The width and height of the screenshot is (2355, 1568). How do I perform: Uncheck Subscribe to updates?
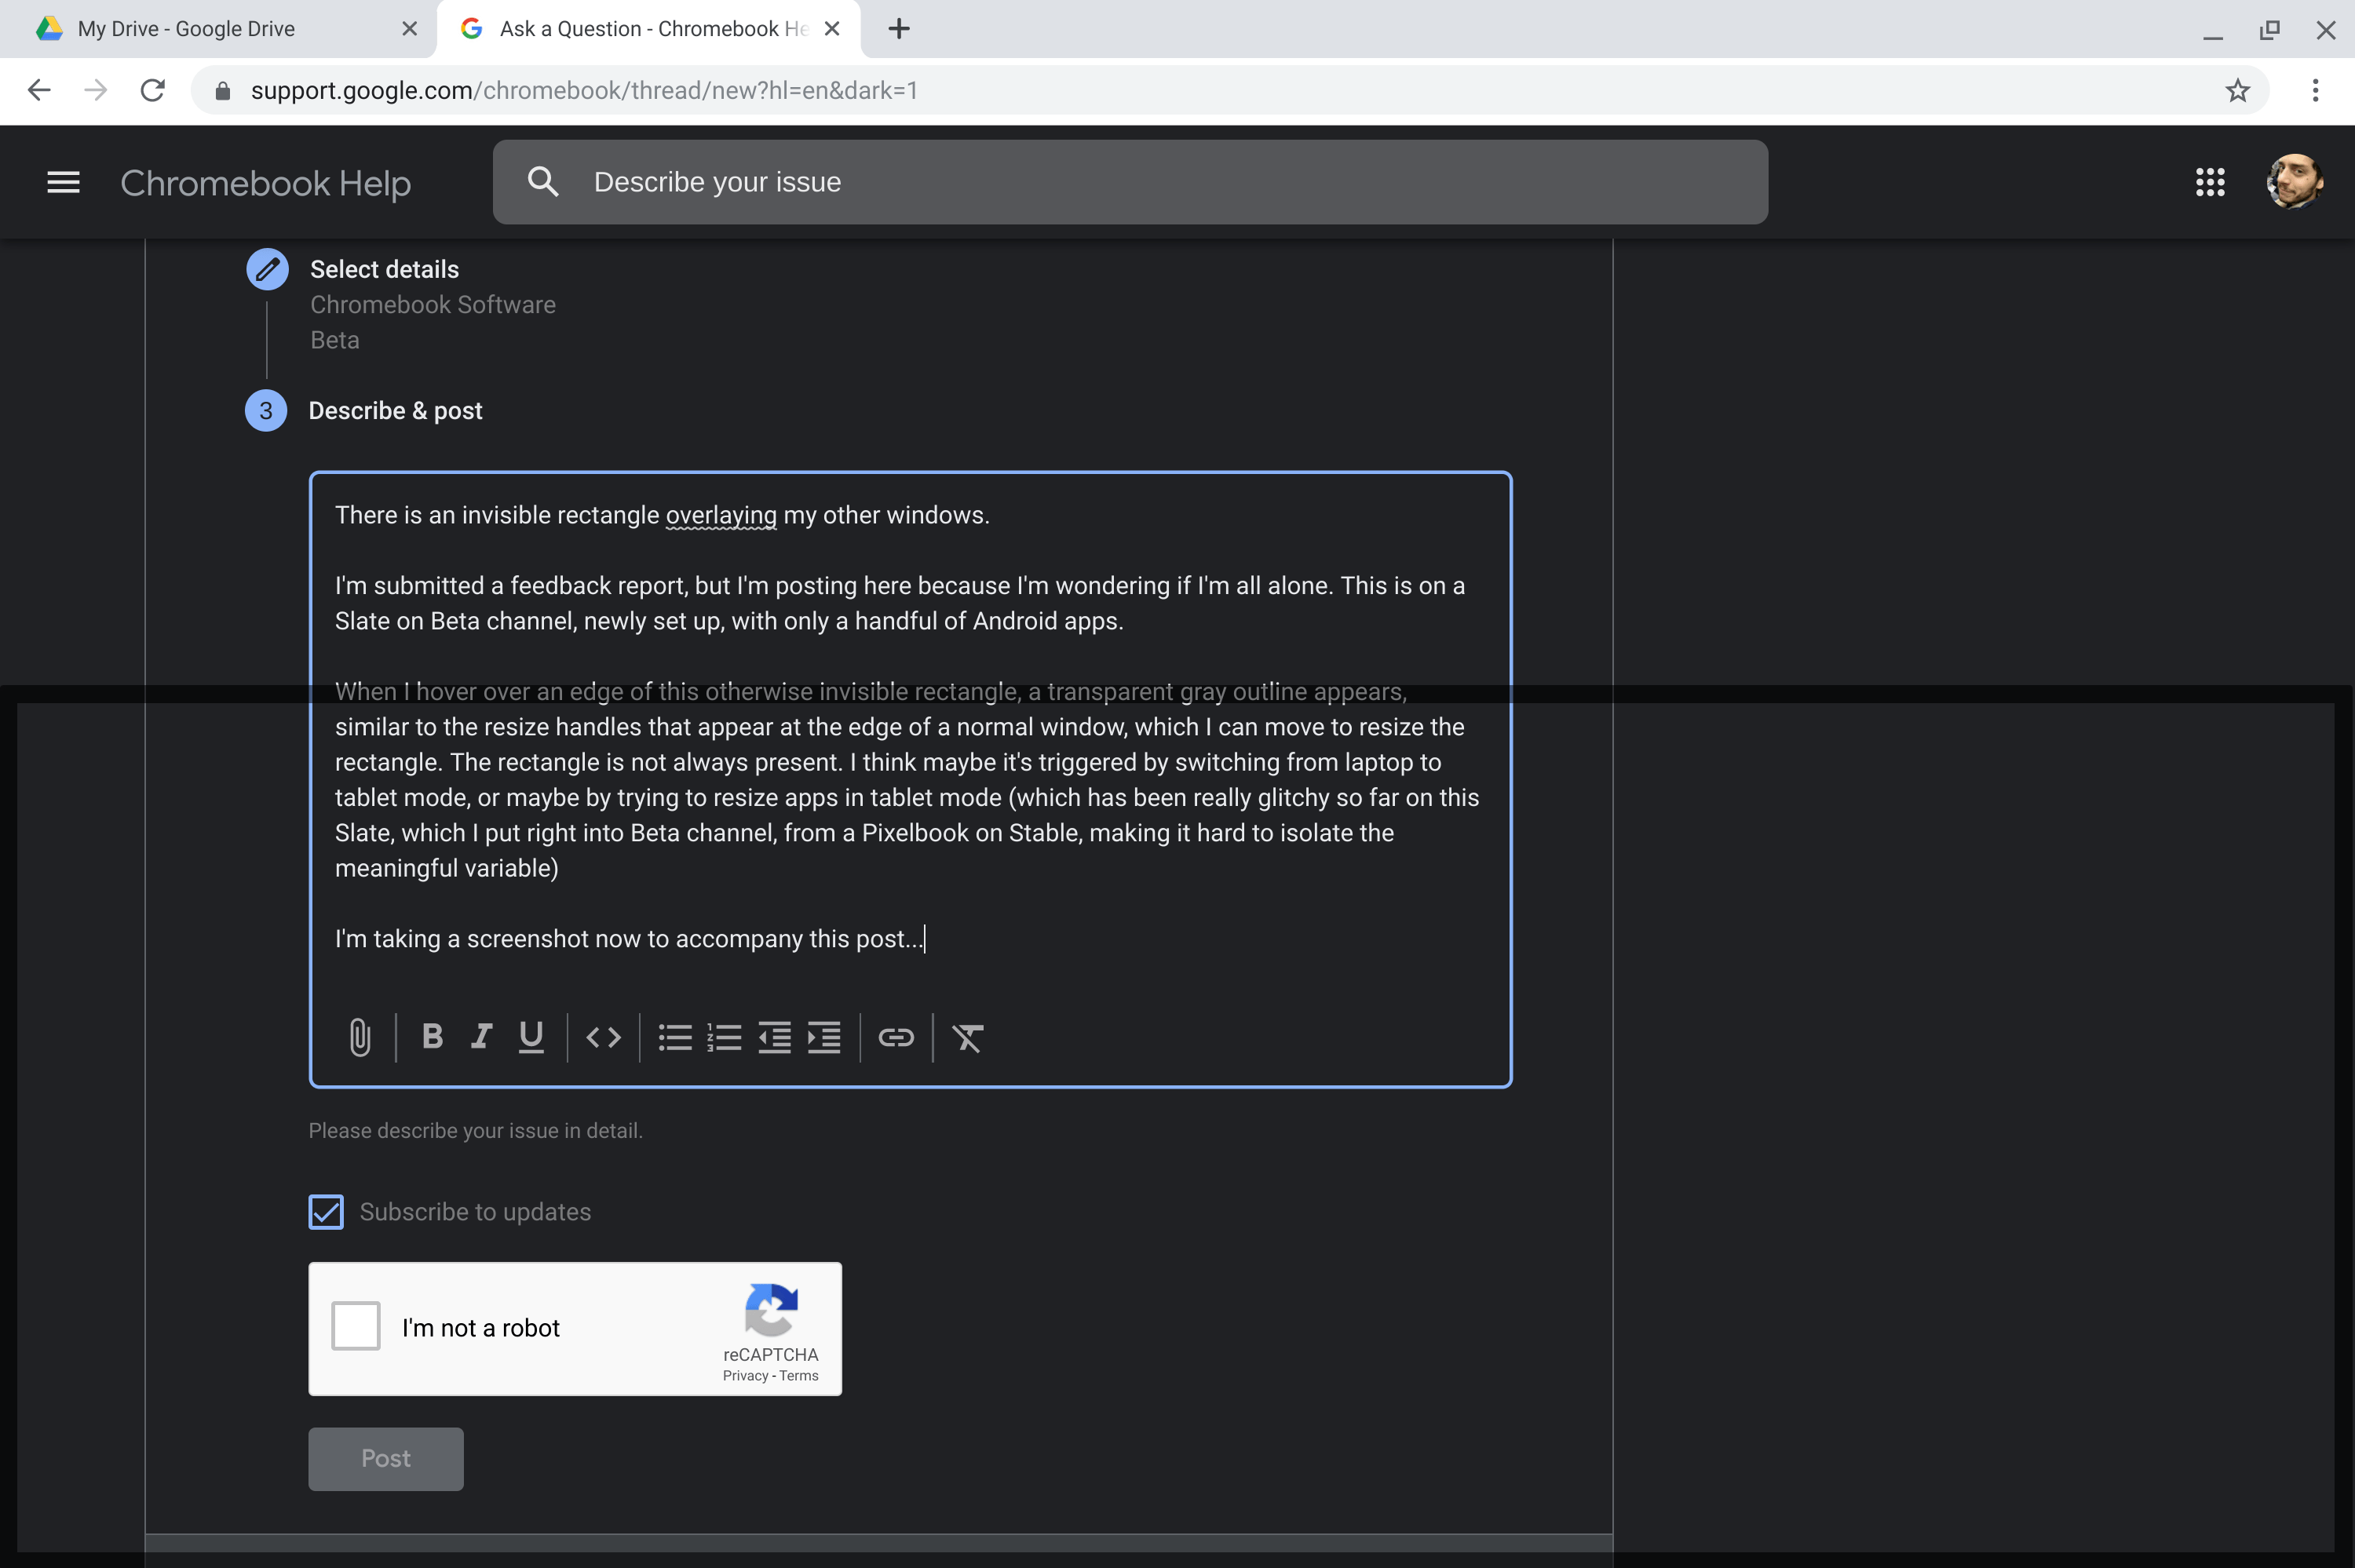point(325,1211)
